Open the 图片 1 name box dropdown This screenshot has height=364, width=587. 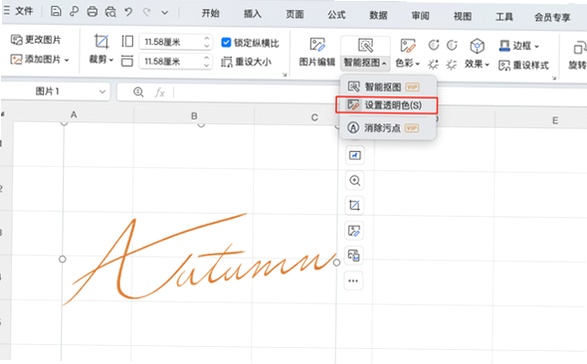click(102, 91)
